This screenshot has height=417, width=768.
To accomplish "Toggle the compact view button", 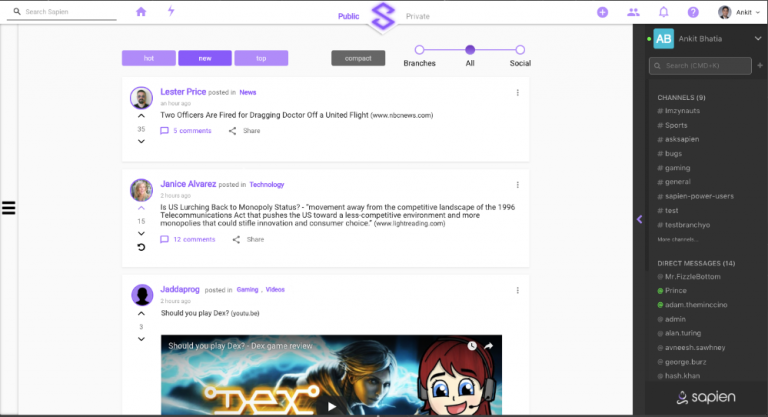I will (358, 58).
